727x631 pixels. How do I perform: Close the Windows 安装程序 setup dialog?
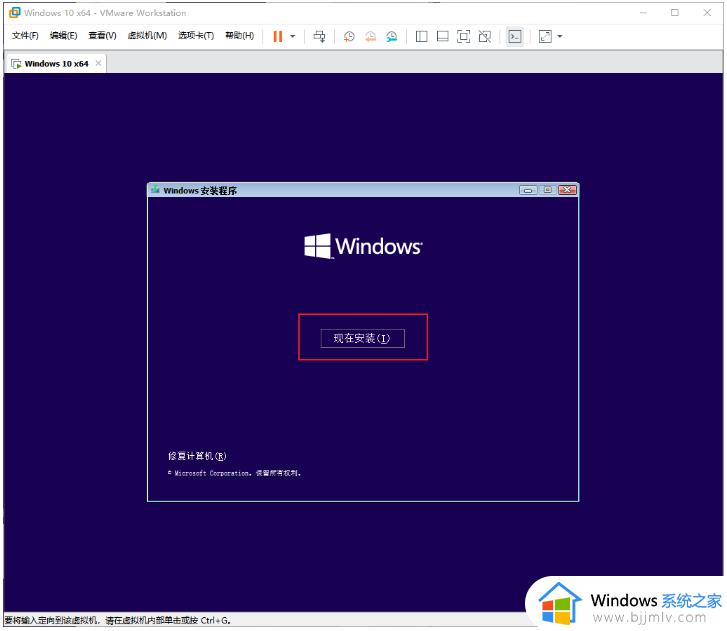tap(568, 190)
